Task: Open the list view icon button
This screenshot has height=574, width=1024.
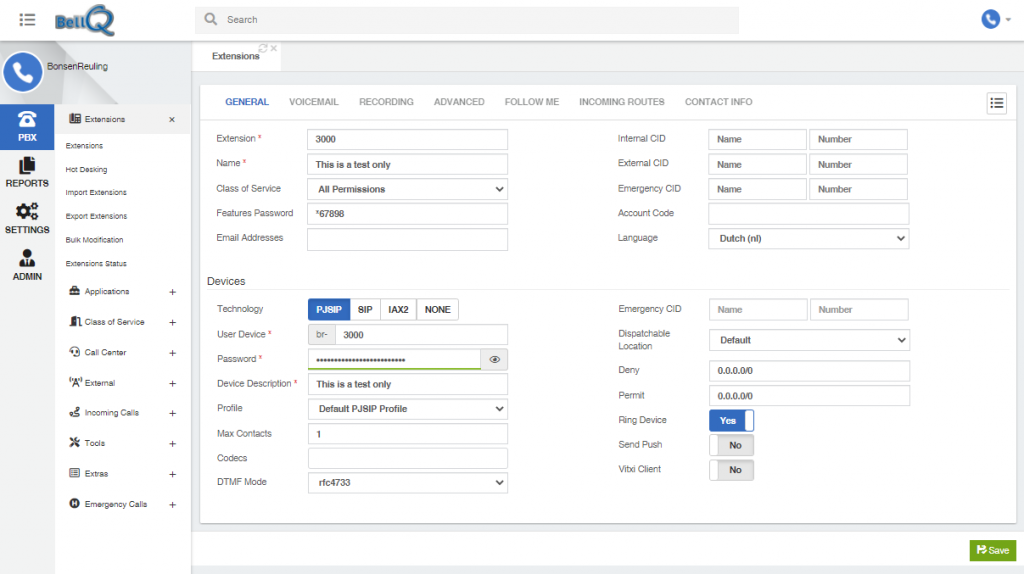Action: click(997, 103)
